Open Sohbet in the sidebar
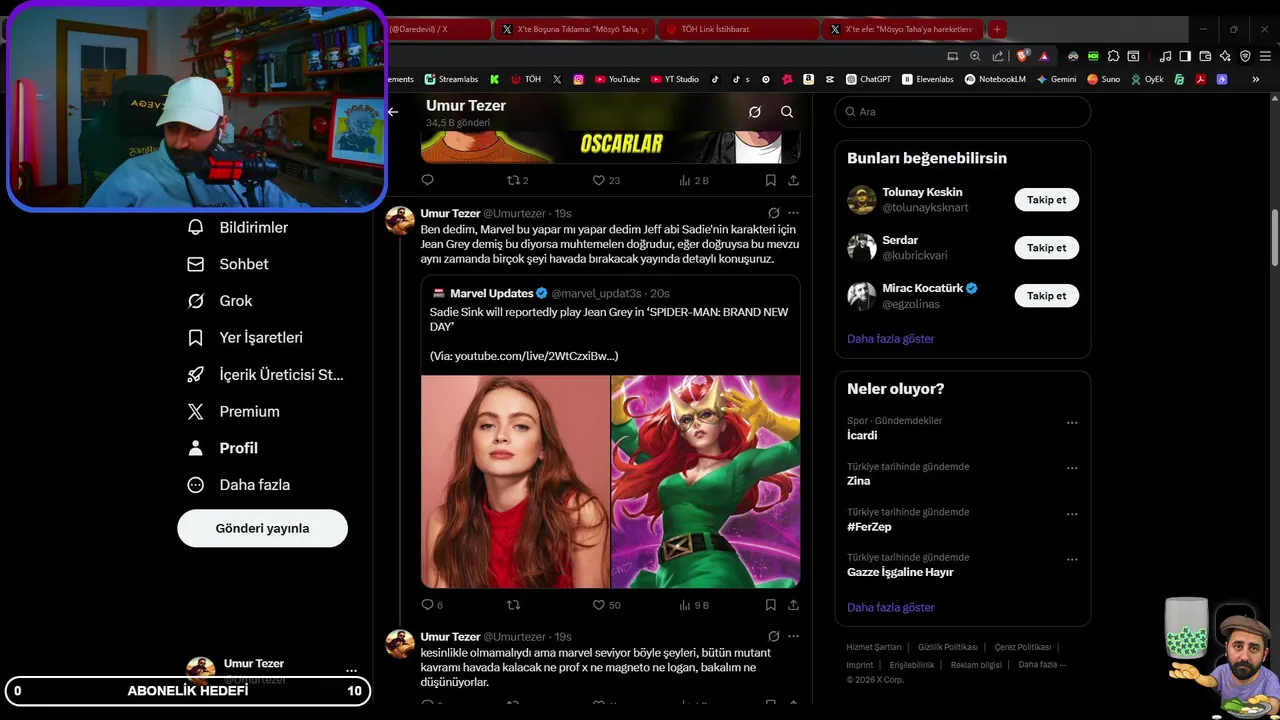Image resolution: width=1280 pixels, height=720 pixels. point(228,264)
